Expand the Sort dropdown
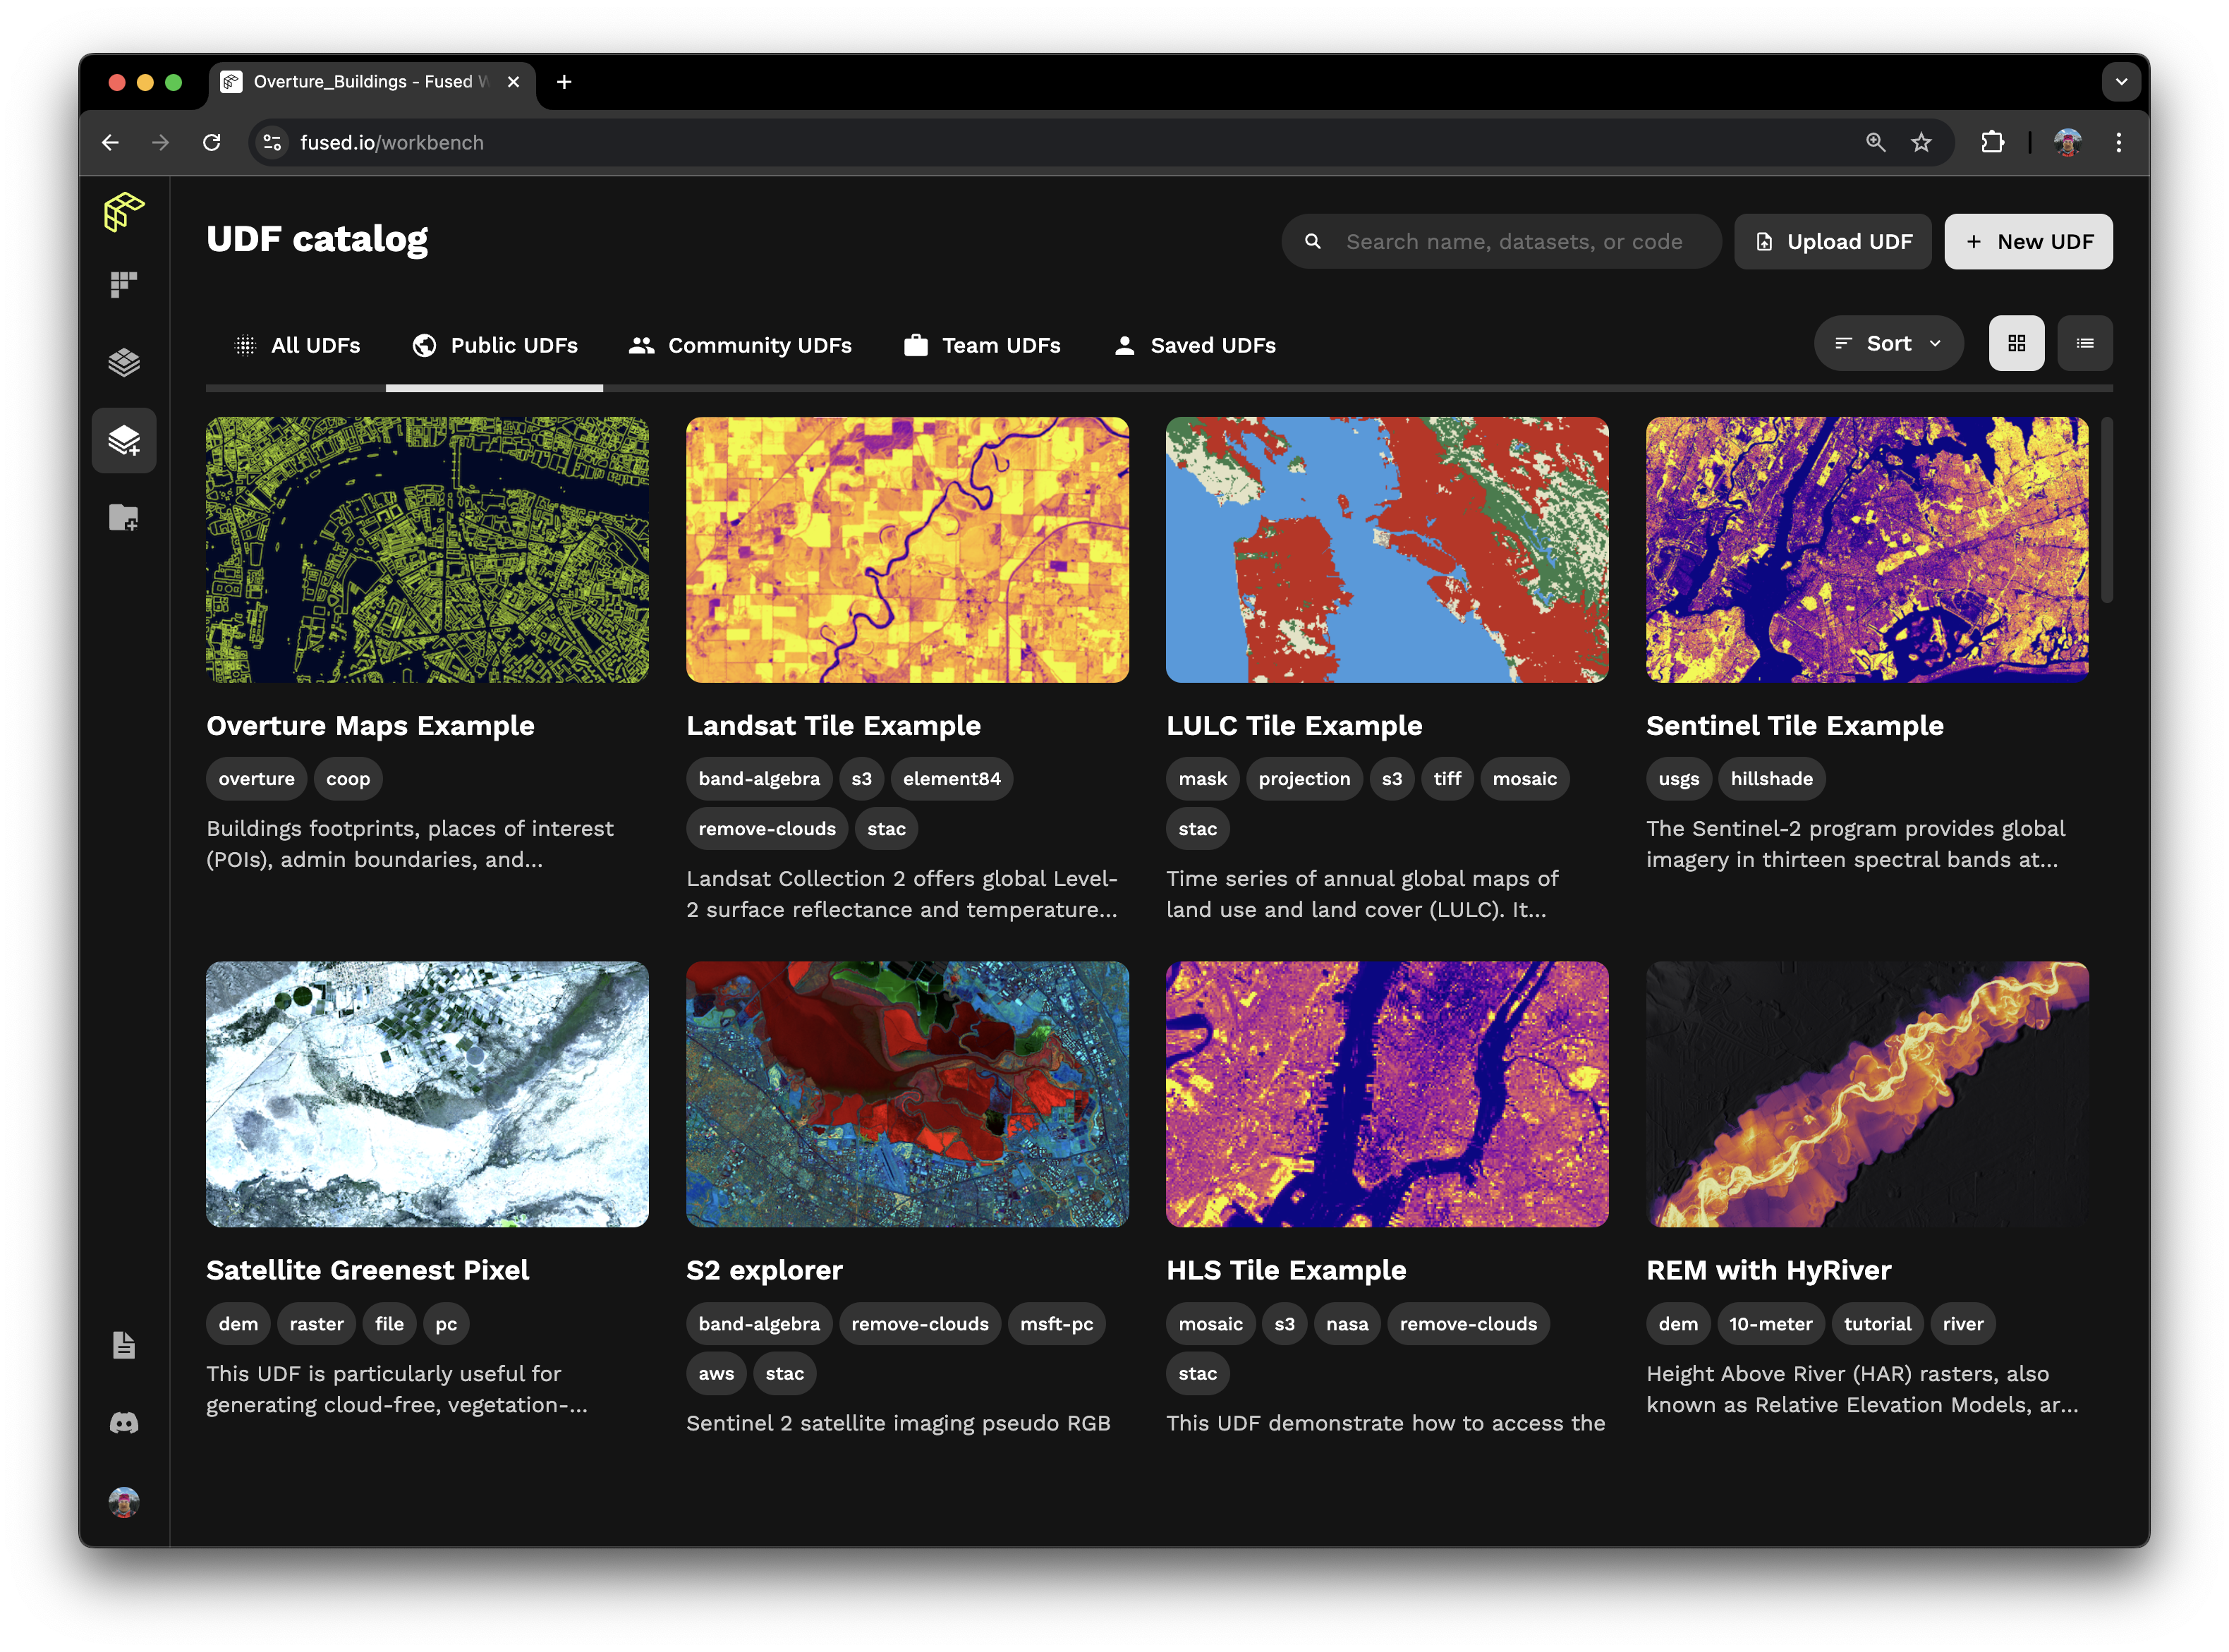This screenshot has width=2229, height=1652. coord(1888,343)
